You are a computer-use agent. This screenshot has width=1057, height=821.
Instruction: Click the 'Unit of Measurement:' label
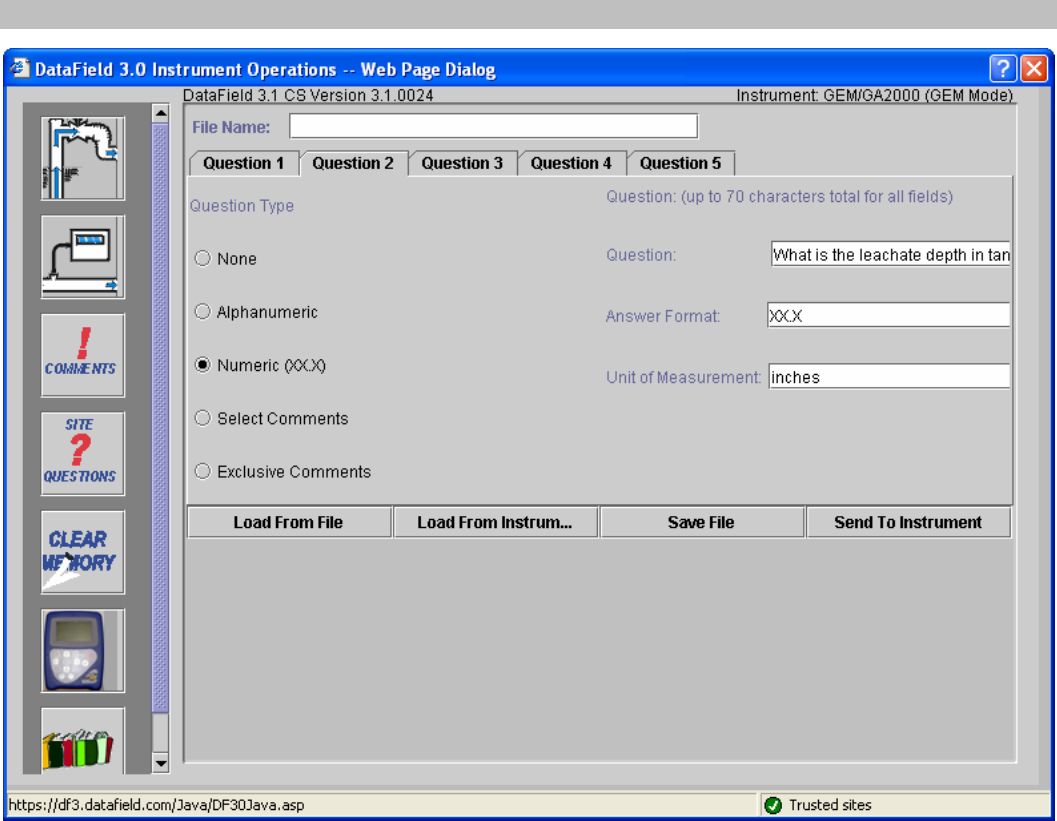click(x=684, y=377)
